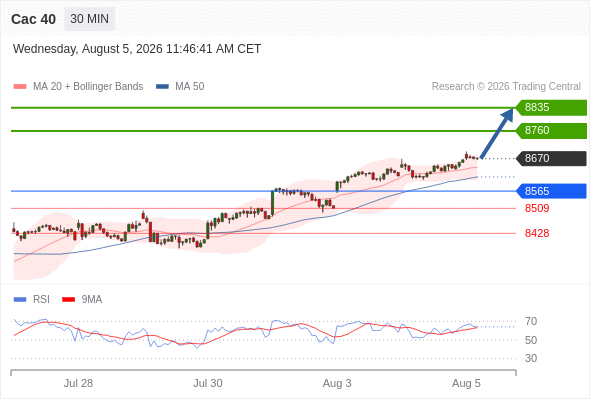590x400 pixels.
Task: Click the Aug 3 date axis label
Action: [337, 383]
